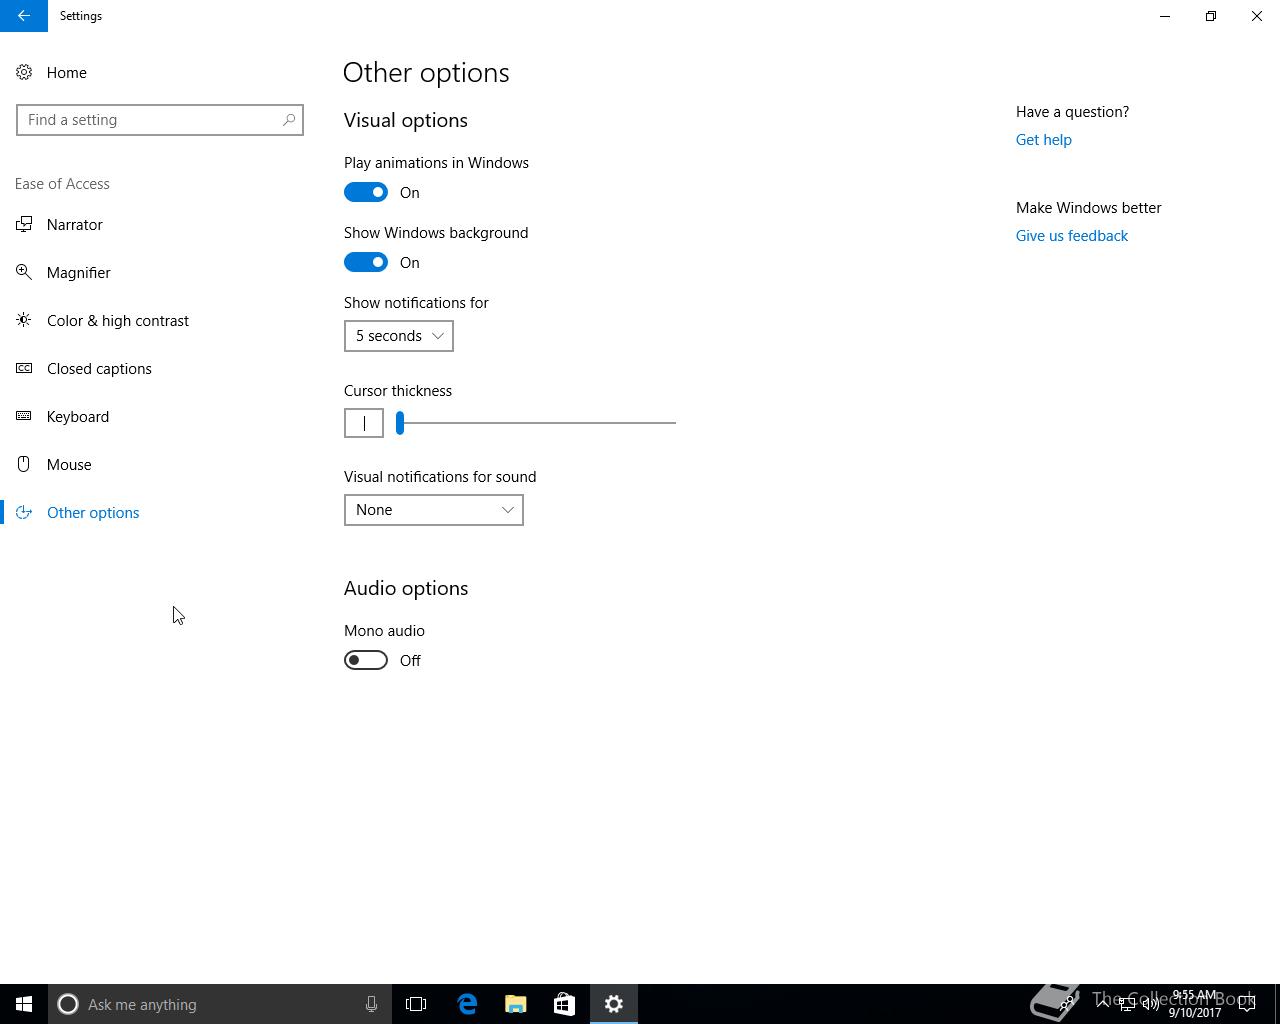
Task: Click the Mouse sidebar icon
Action: [24, 465]
